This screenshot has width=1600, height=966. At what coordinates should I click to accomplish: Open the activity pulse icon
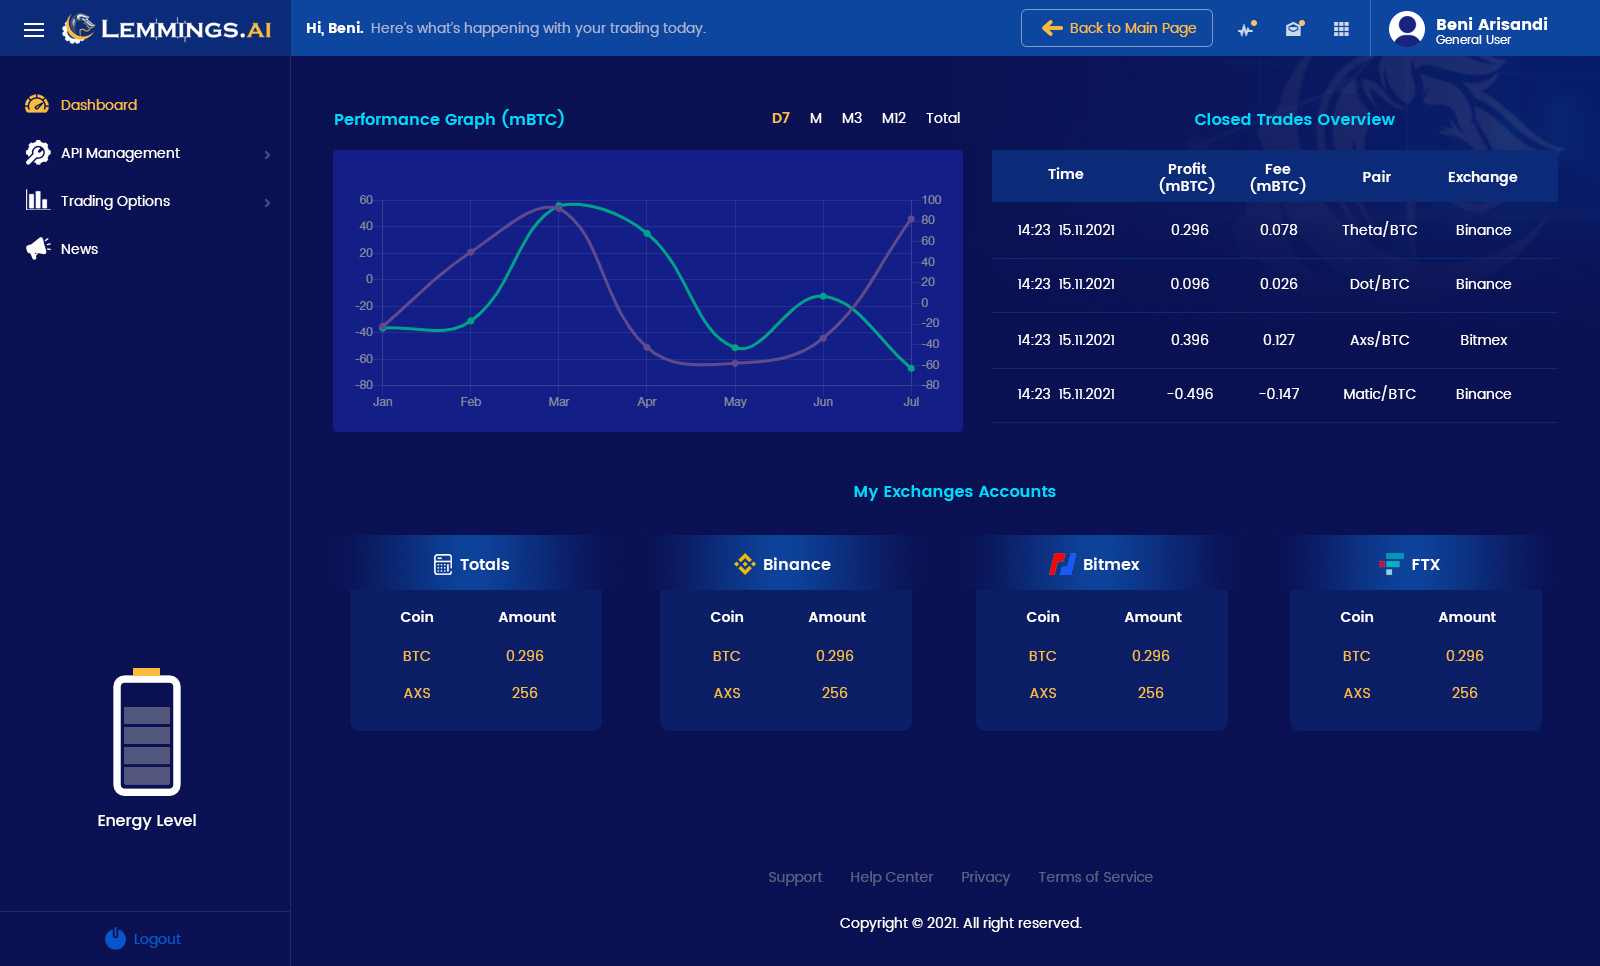tap(1246, 29)
